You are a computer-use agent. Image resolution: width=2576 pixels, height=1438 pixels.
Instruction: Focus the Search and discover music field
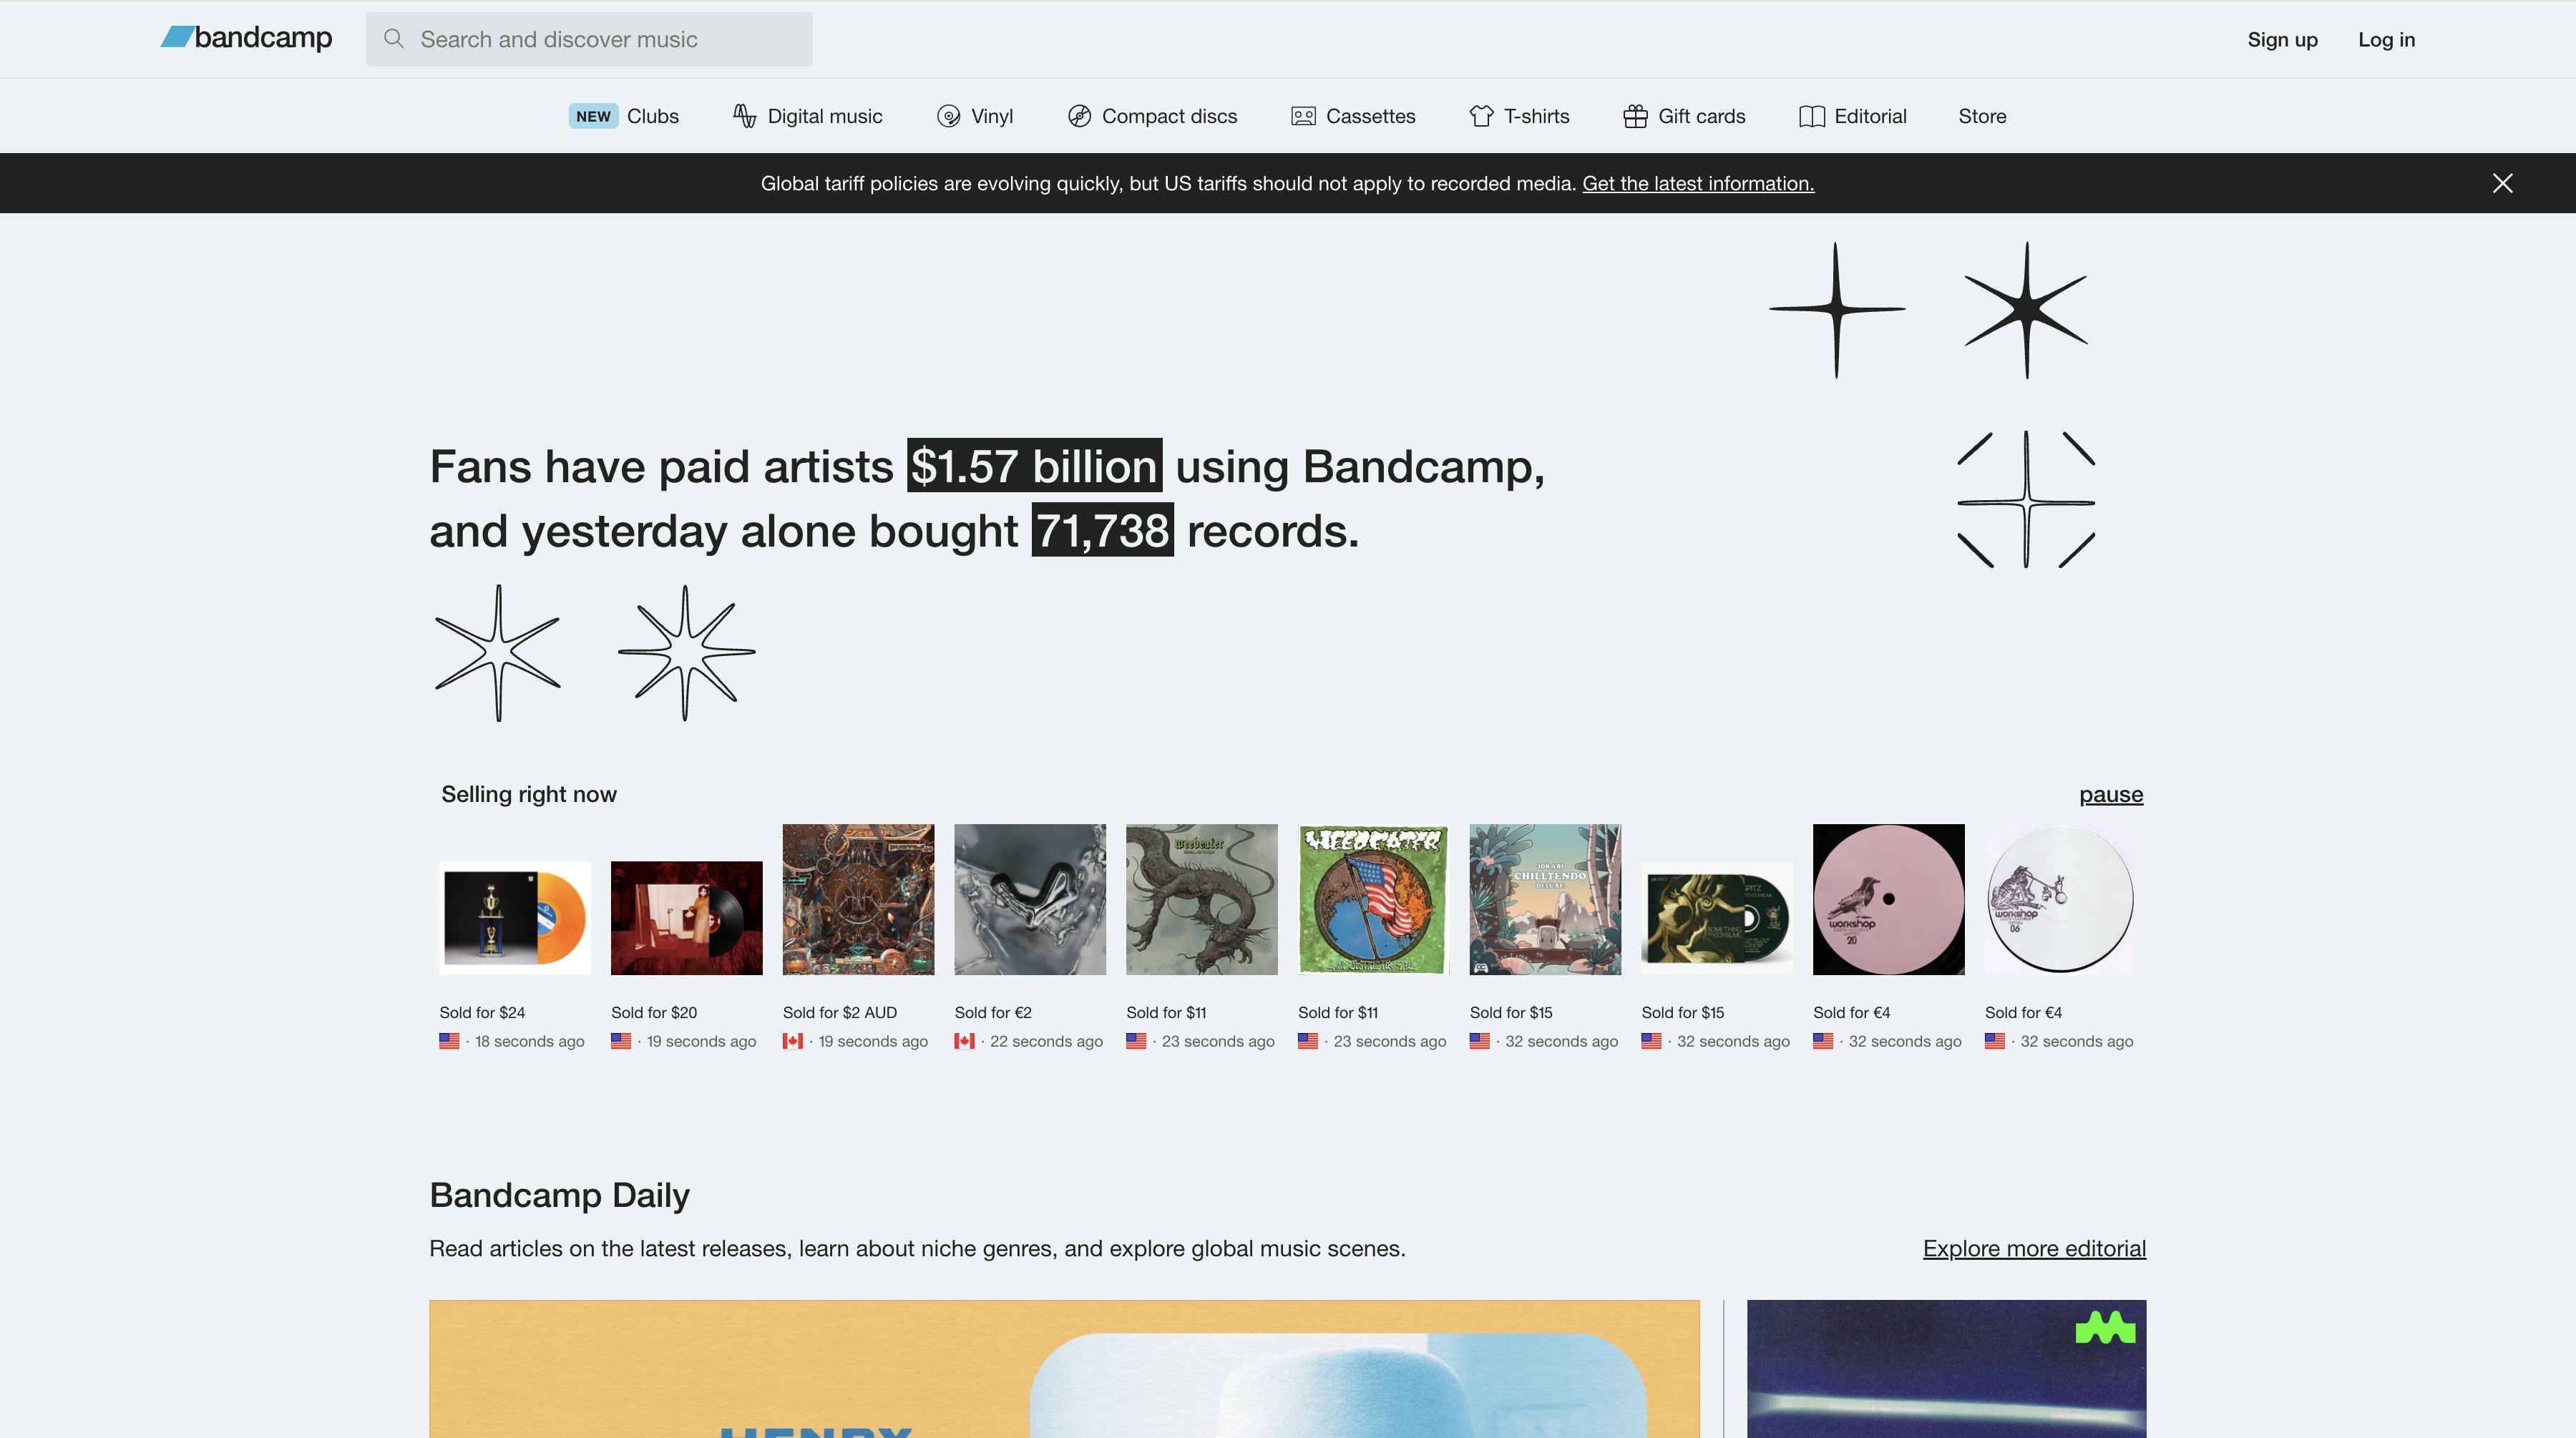tap(589, 39)
